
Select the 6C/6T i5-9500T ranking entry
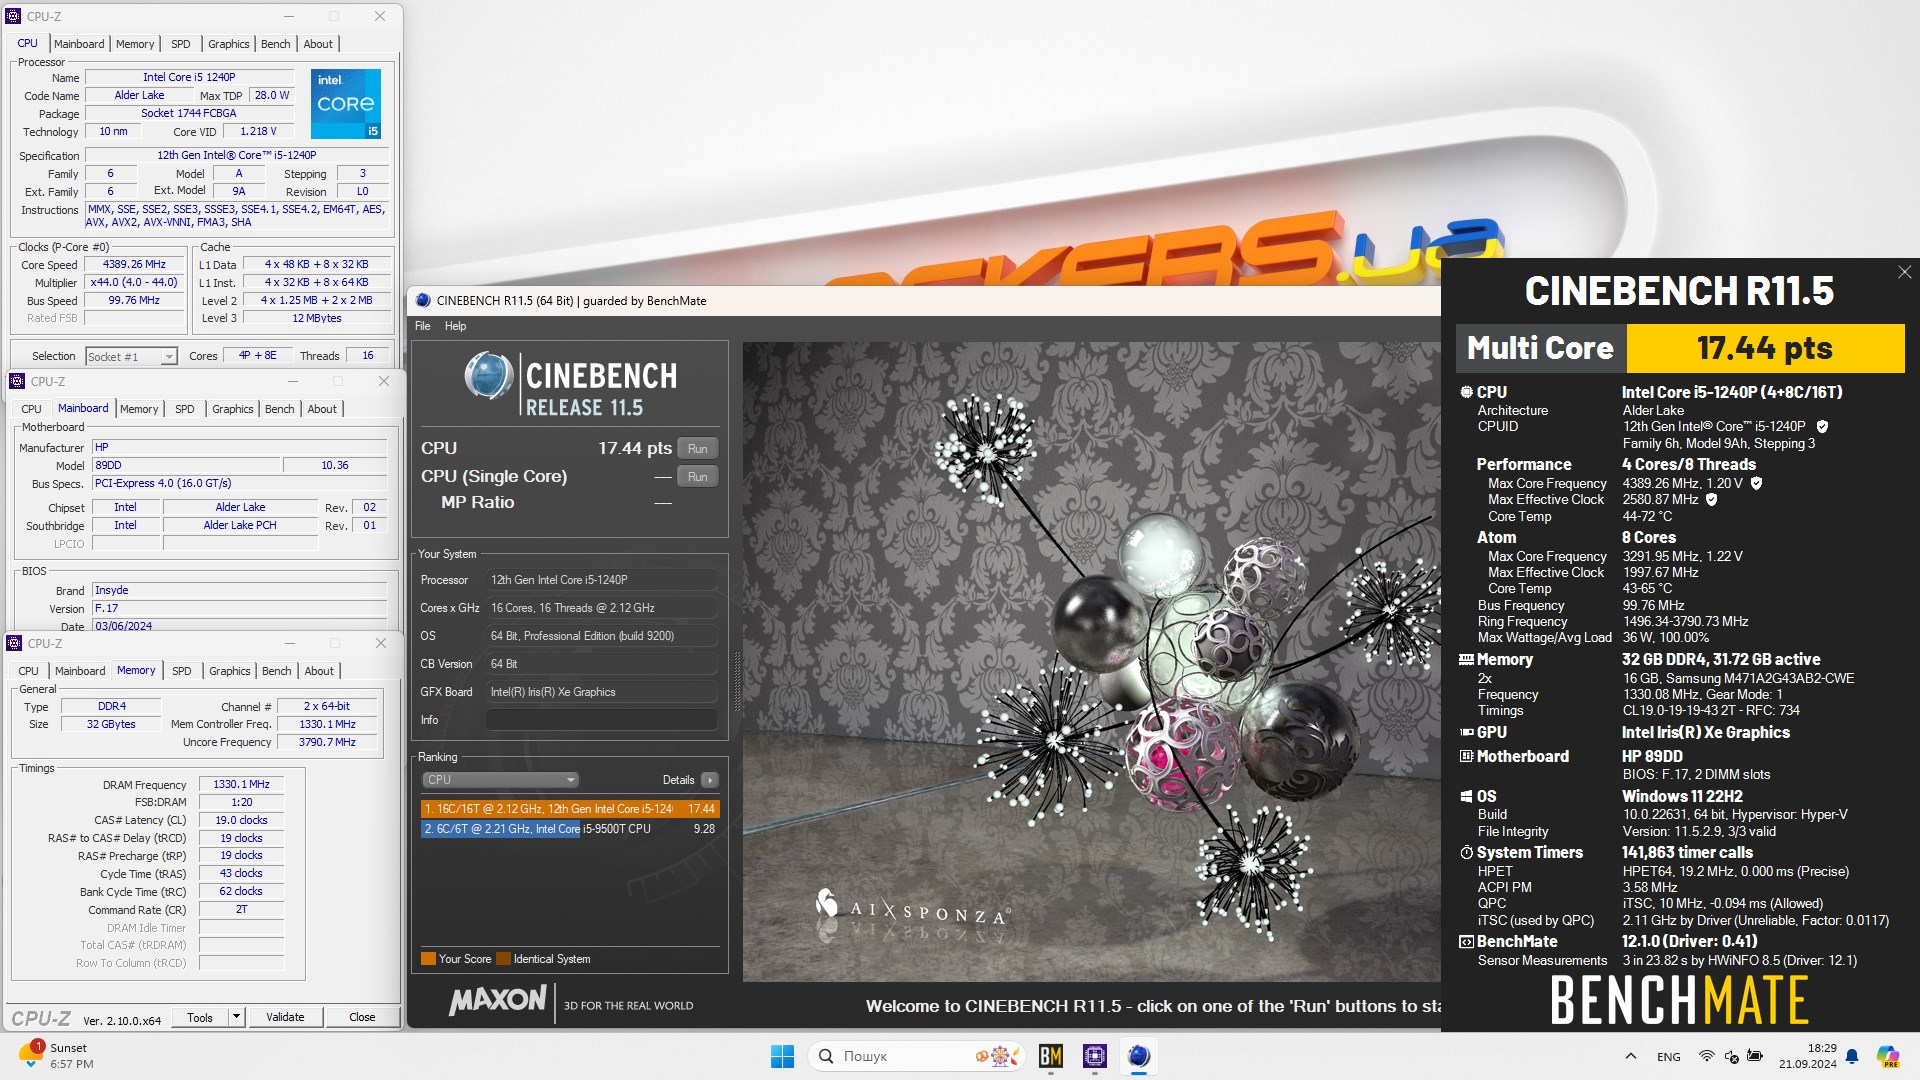(x=570, y=828)
